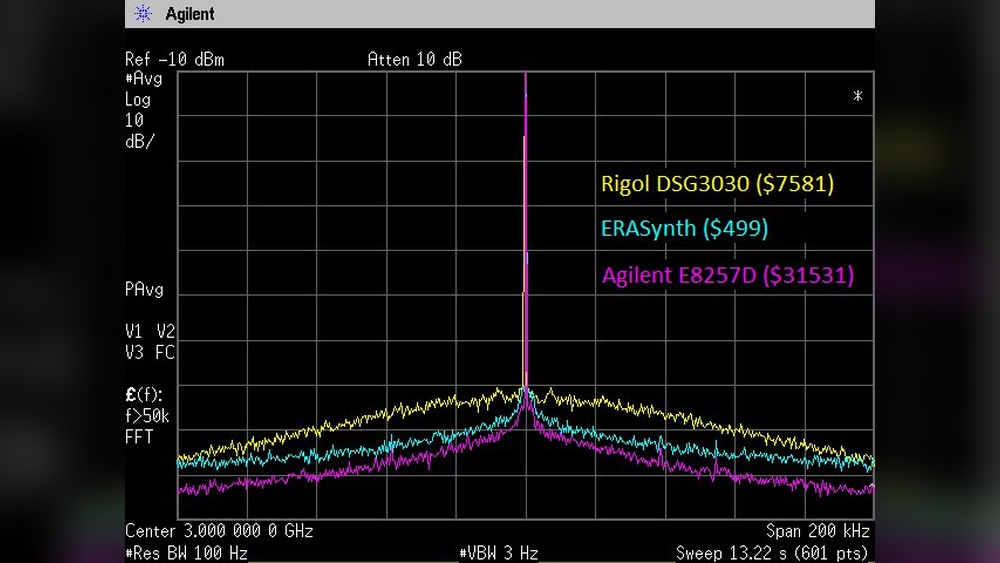Click the 'PAvg' averaging label

coord(144,289)
